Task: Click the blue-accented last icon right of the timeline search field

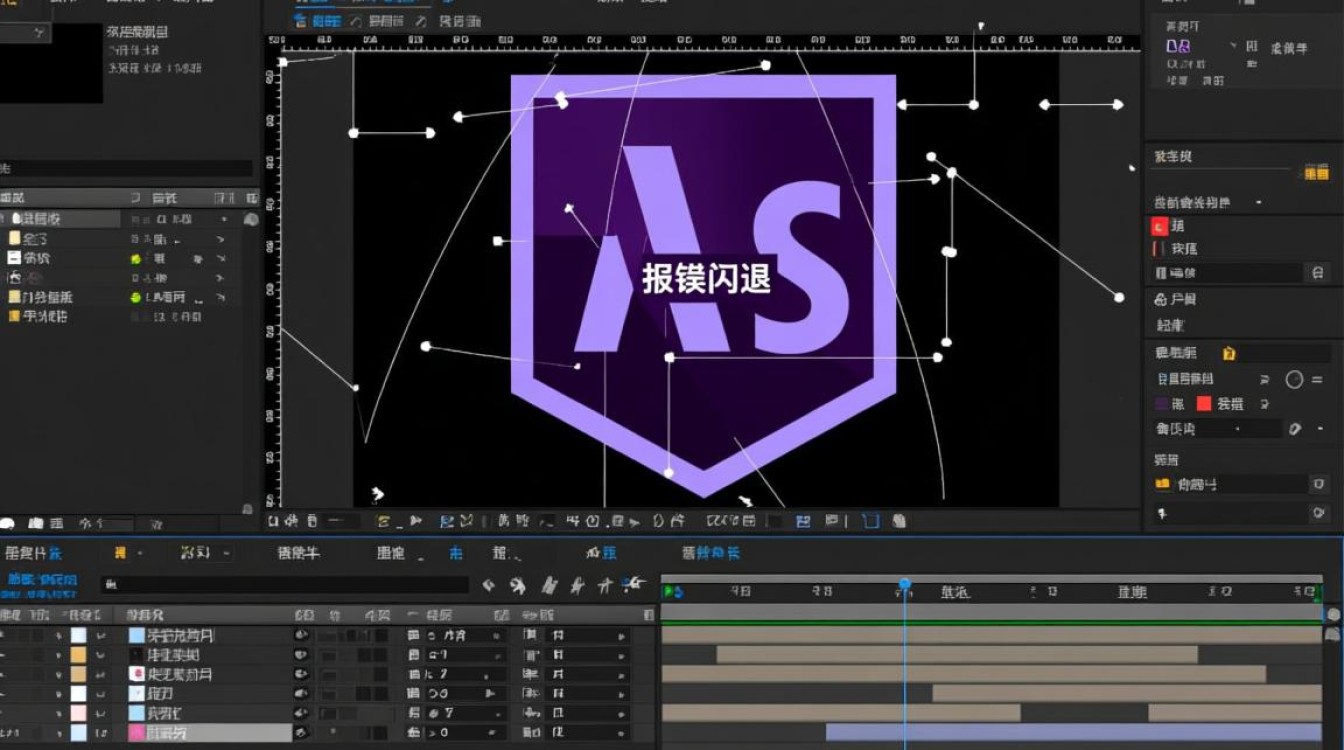Action: point(633,585)
